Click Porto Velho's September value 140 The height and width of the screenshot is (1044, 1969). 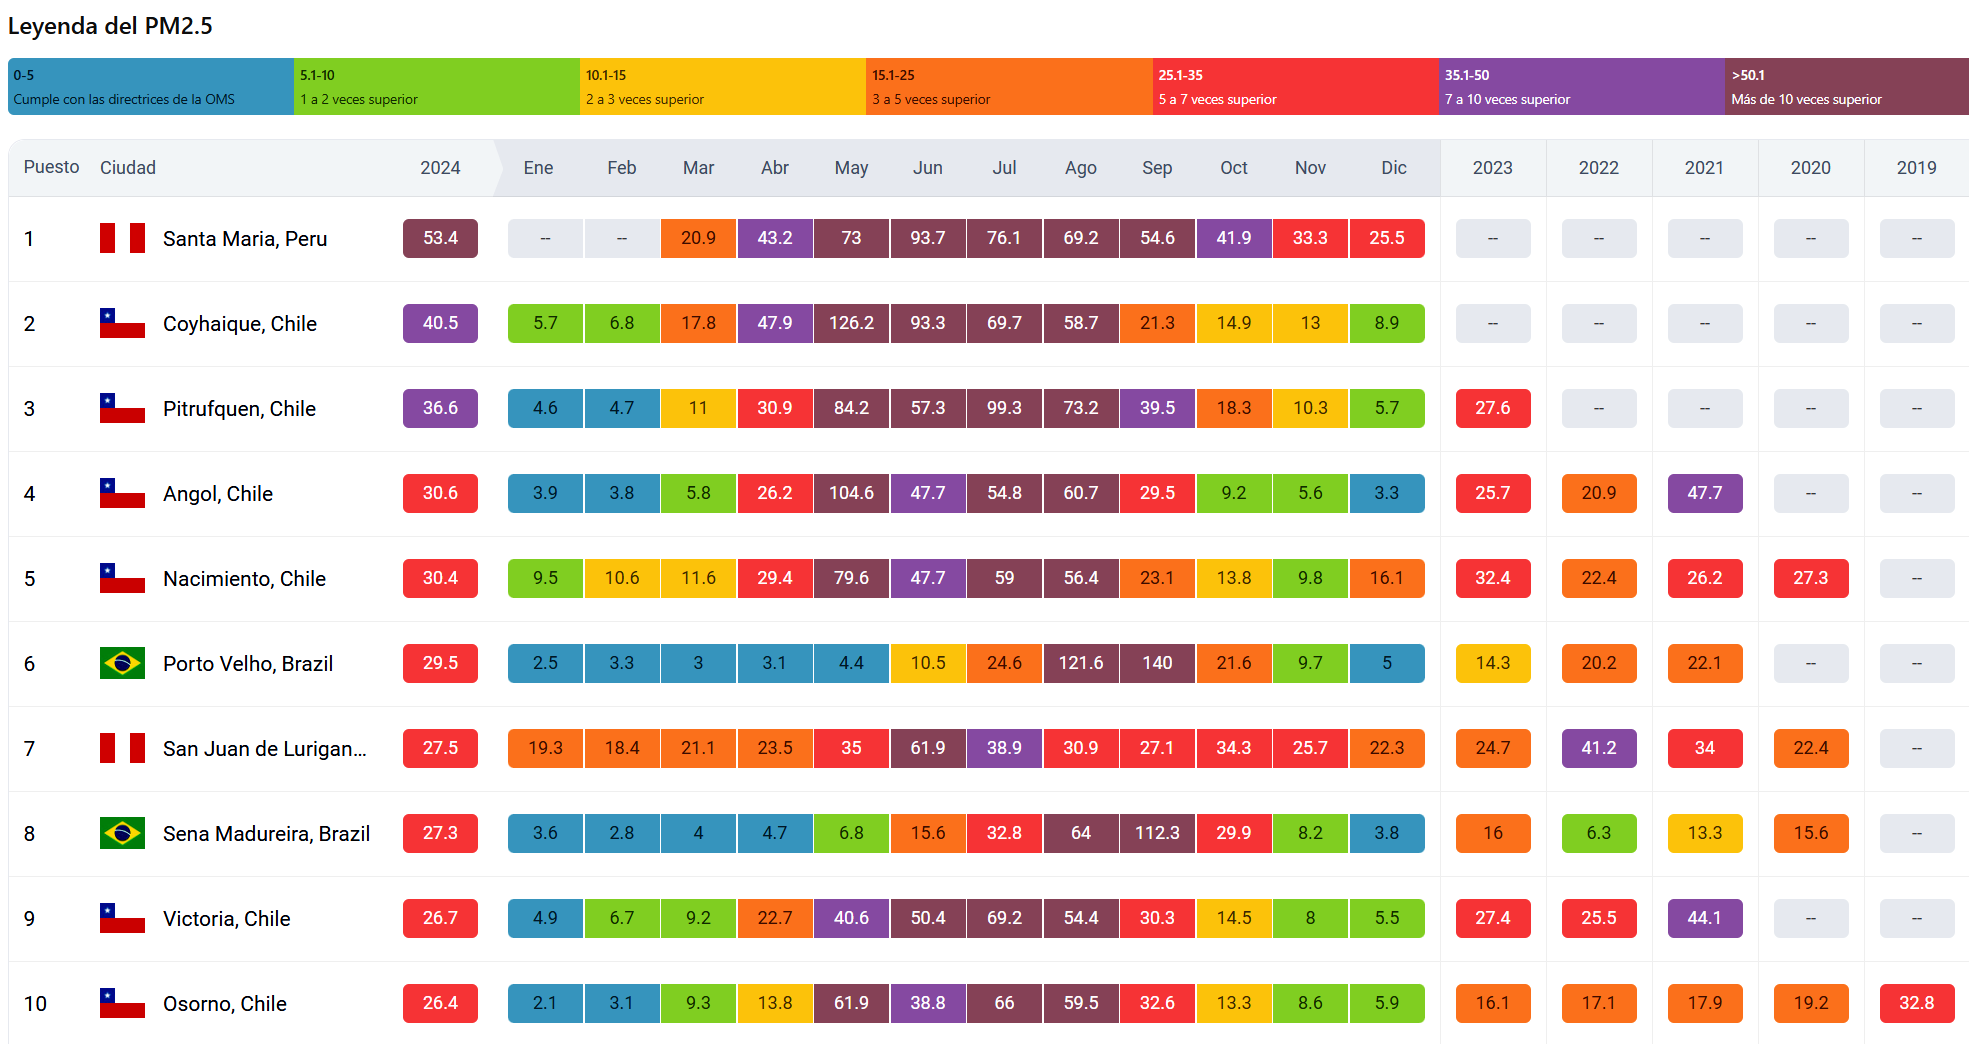pos(1157,663)
